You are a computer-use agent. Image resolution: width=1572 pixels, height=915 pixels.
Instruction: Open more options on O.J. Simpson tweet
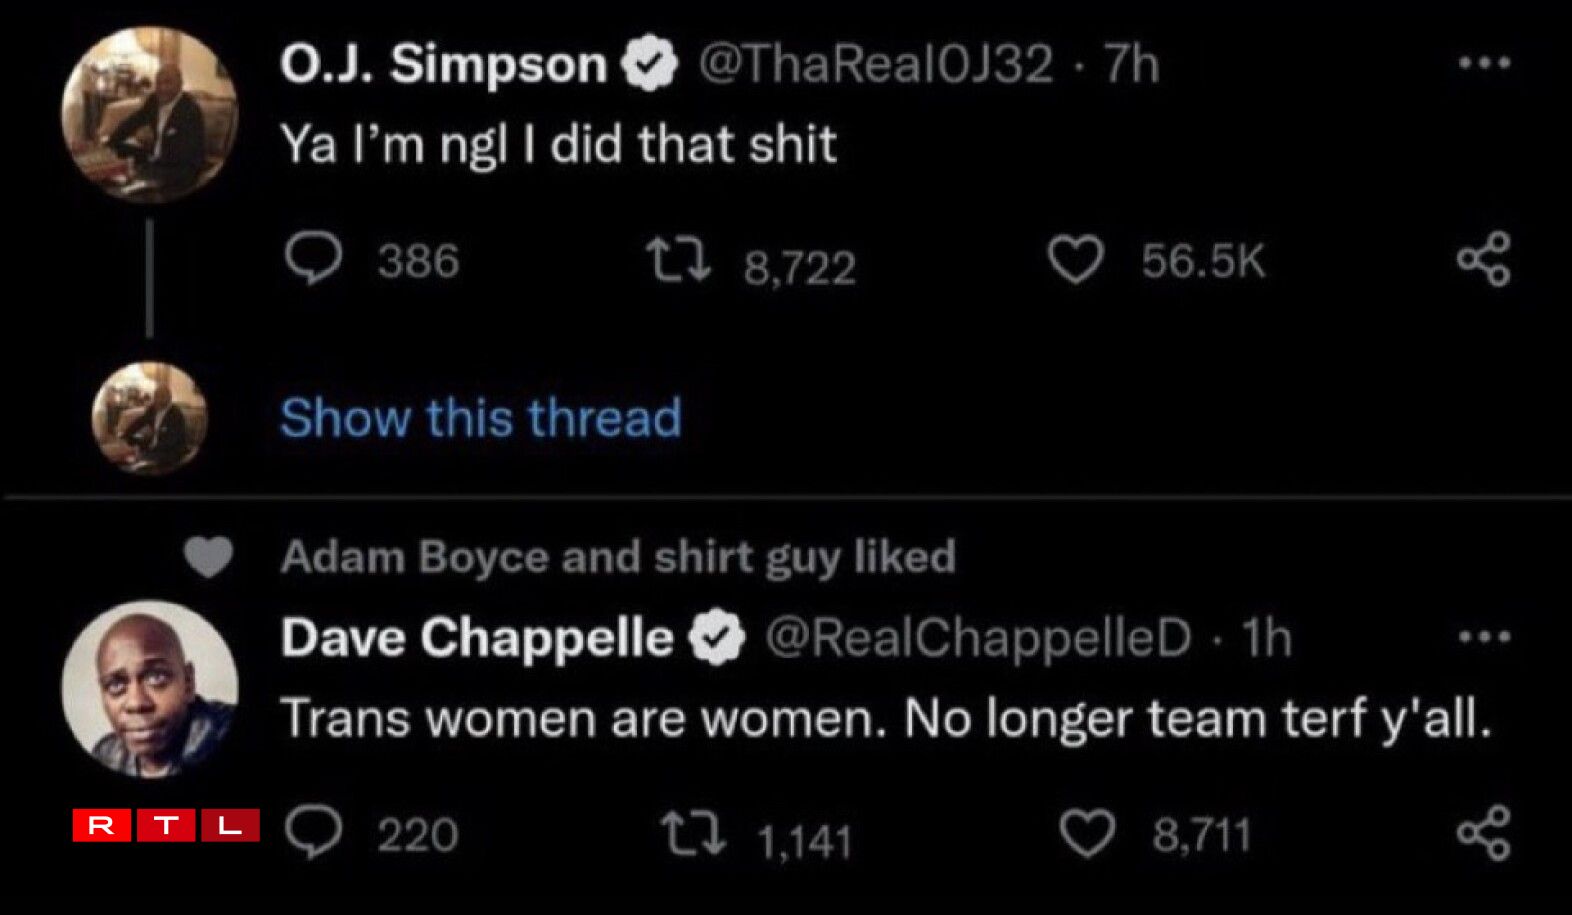tap(1483, 63)
